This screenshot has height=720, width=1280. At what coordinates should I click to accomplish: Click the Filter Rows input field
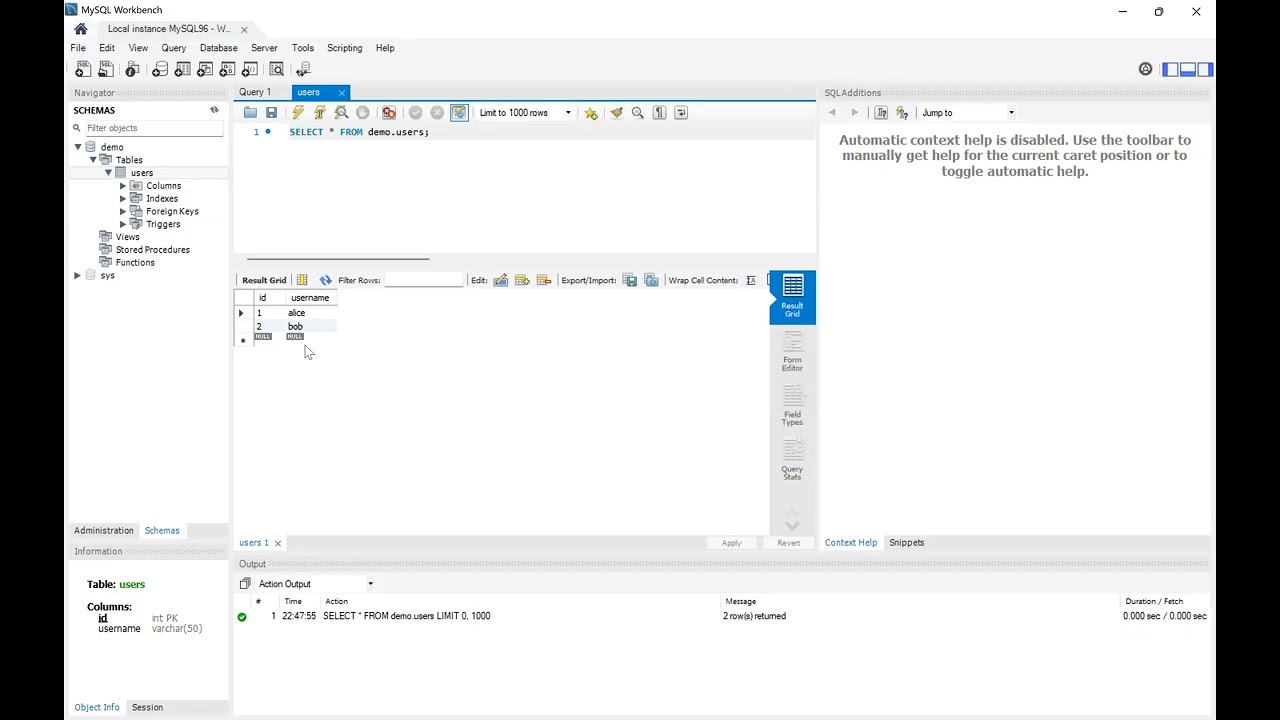424,280
